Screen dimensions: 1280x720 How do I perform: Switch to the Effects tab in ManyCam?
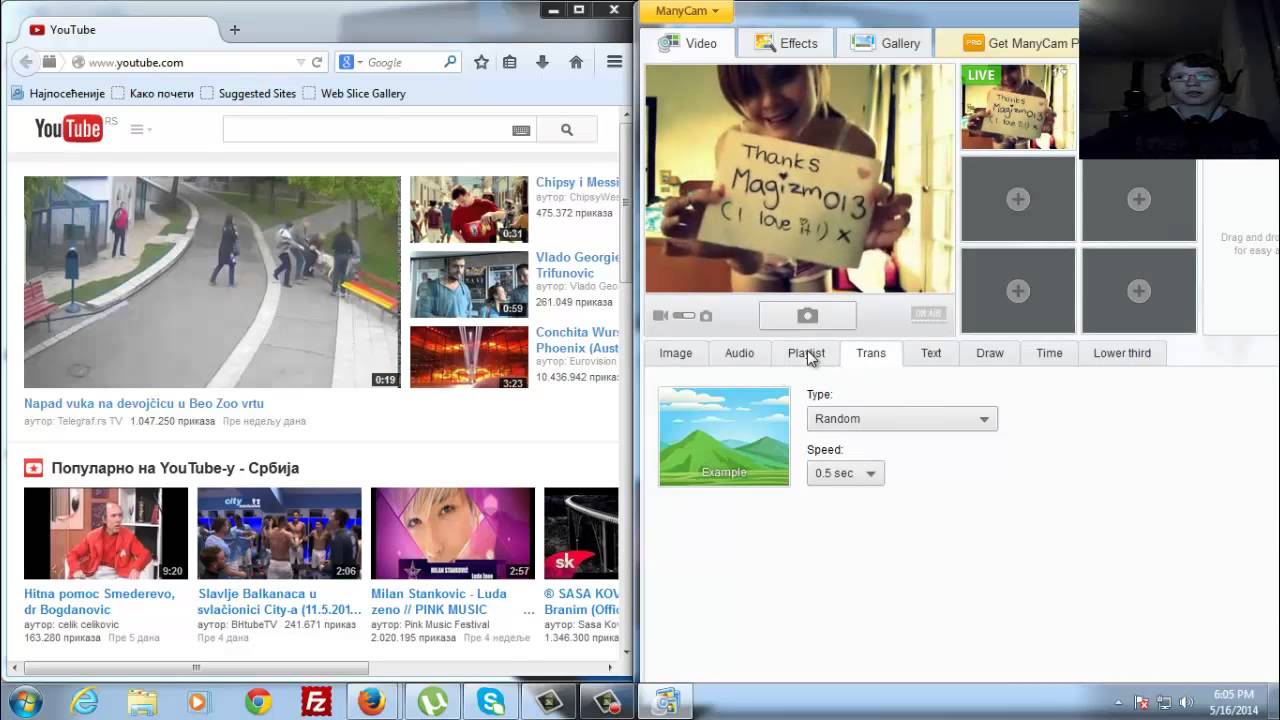[786, 43]
